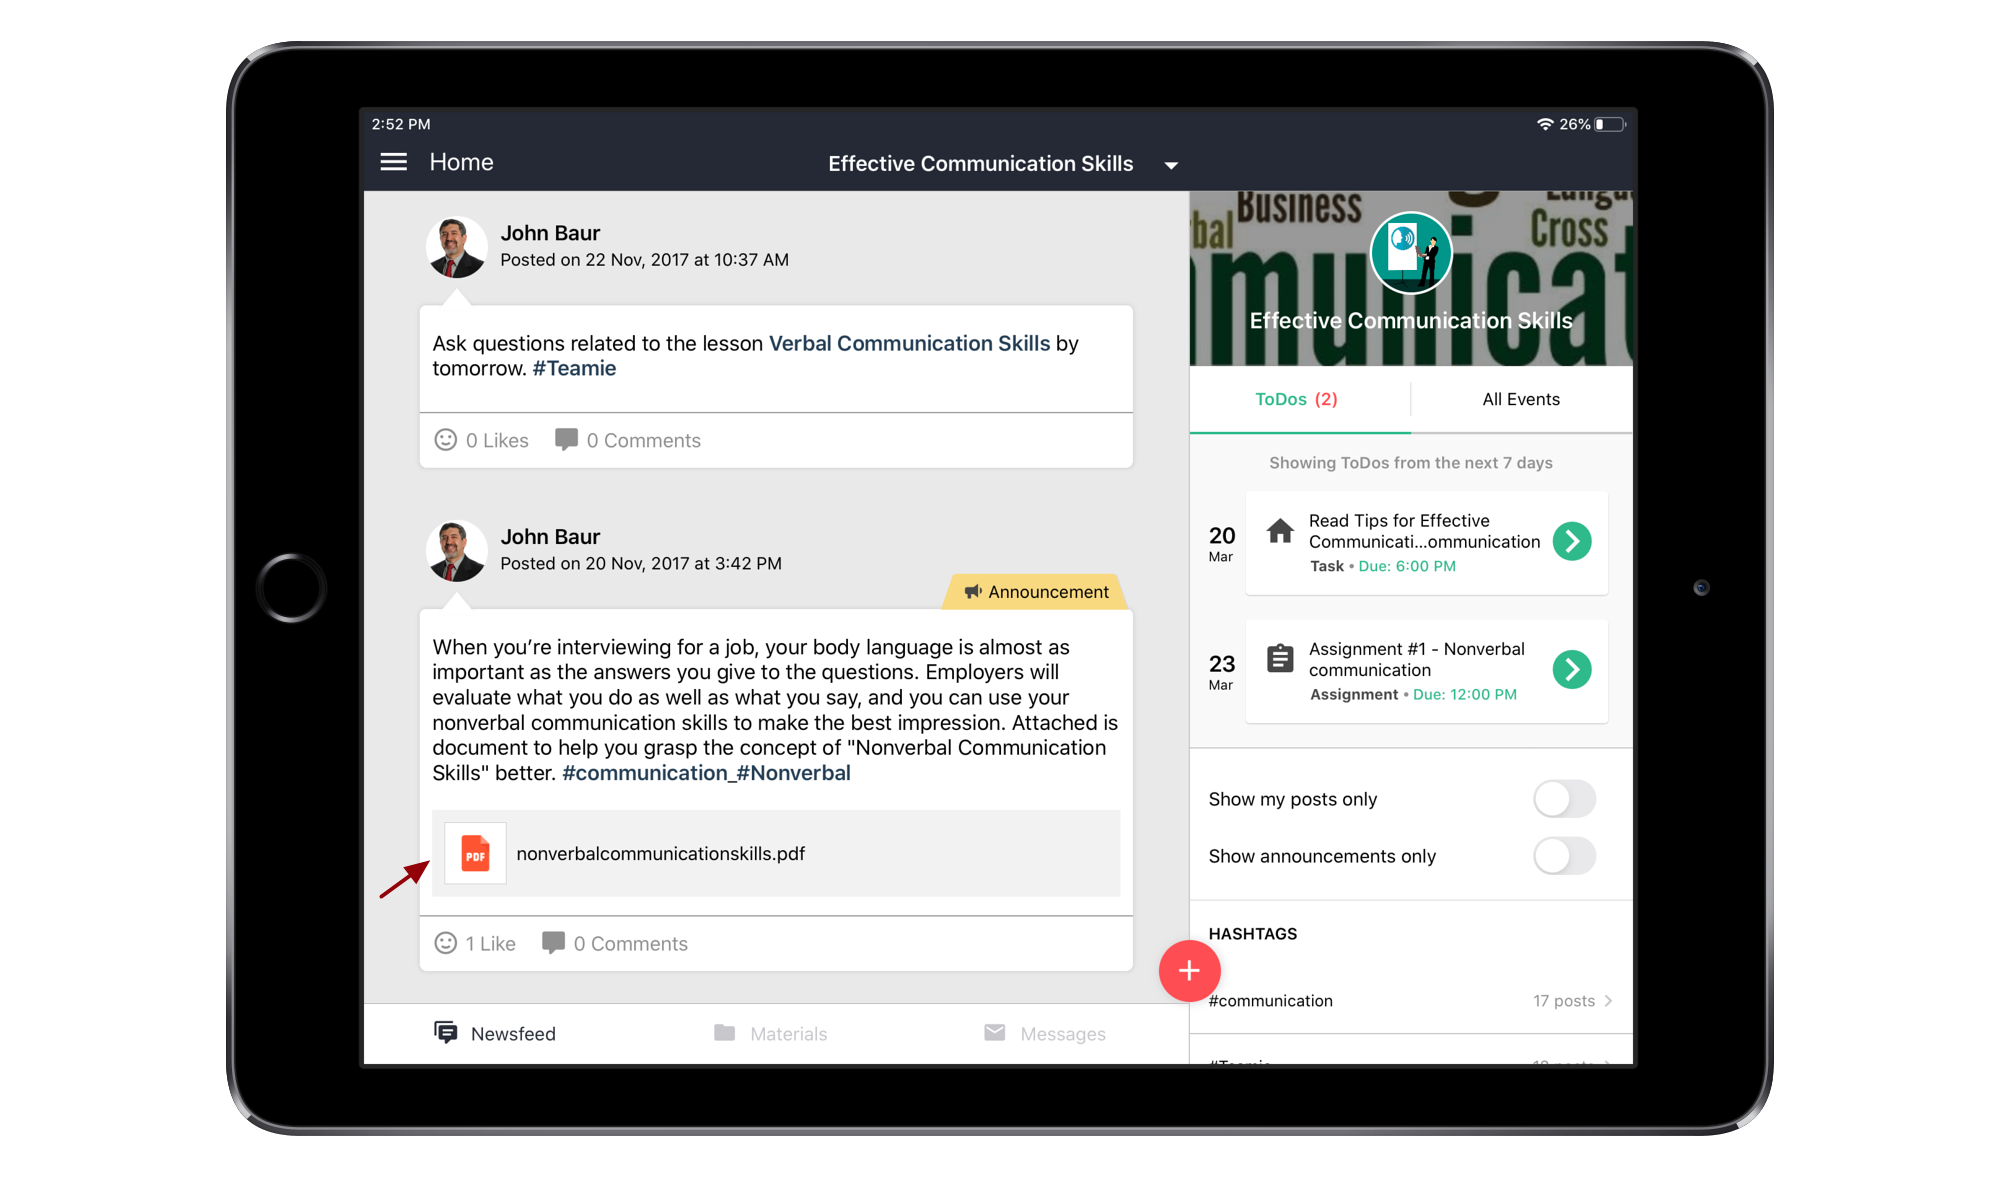Viewport: 2000px width, 1192px height.
Task: Click Assignment #1 - Nonverbal communication title
Action: [x=1416, y=659]
